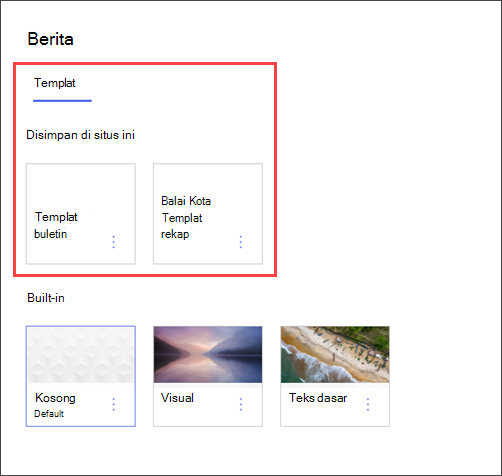Click the Default label under Kosong
The image size is (502, 476).
[x=49, y=414]
